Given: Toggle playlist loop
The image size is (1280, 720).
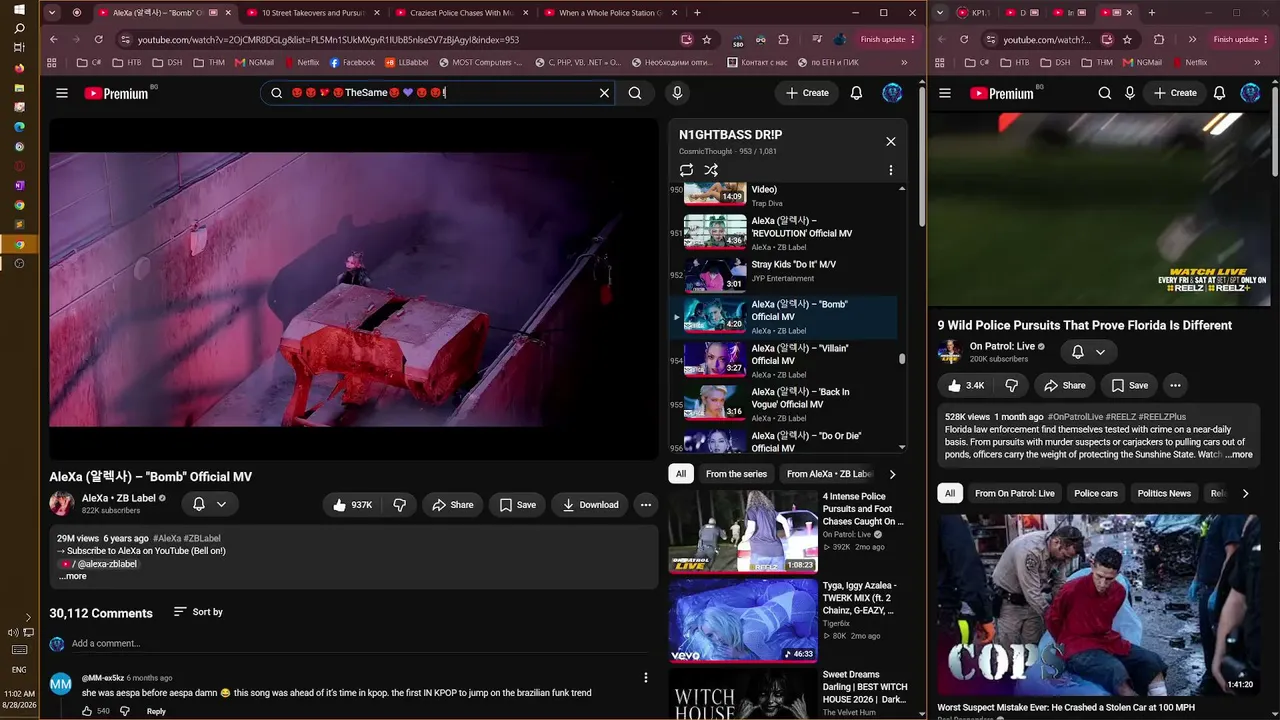Looking at the screenshot, I should tap(686, 170).
